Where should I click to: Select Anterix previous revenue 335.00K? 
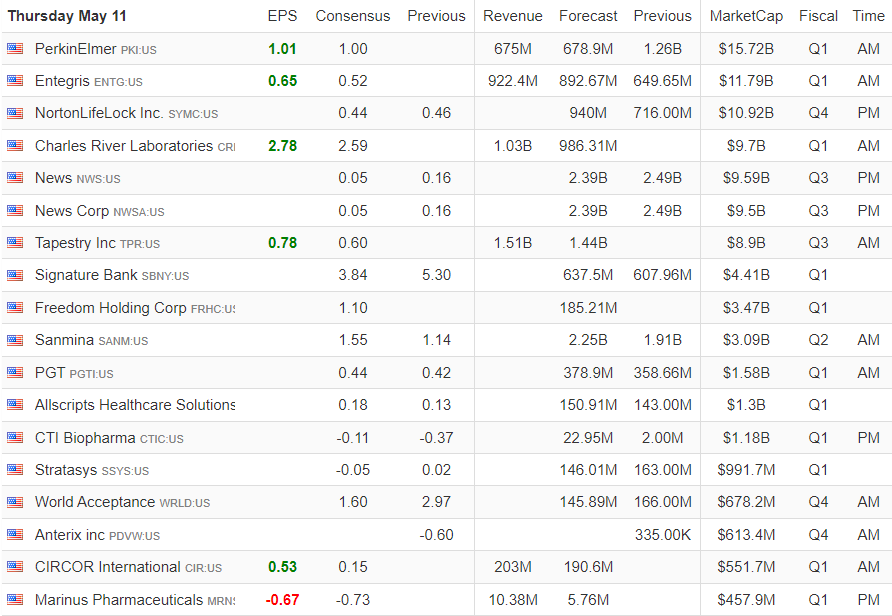pyautogui.click(x=663, y=535)
